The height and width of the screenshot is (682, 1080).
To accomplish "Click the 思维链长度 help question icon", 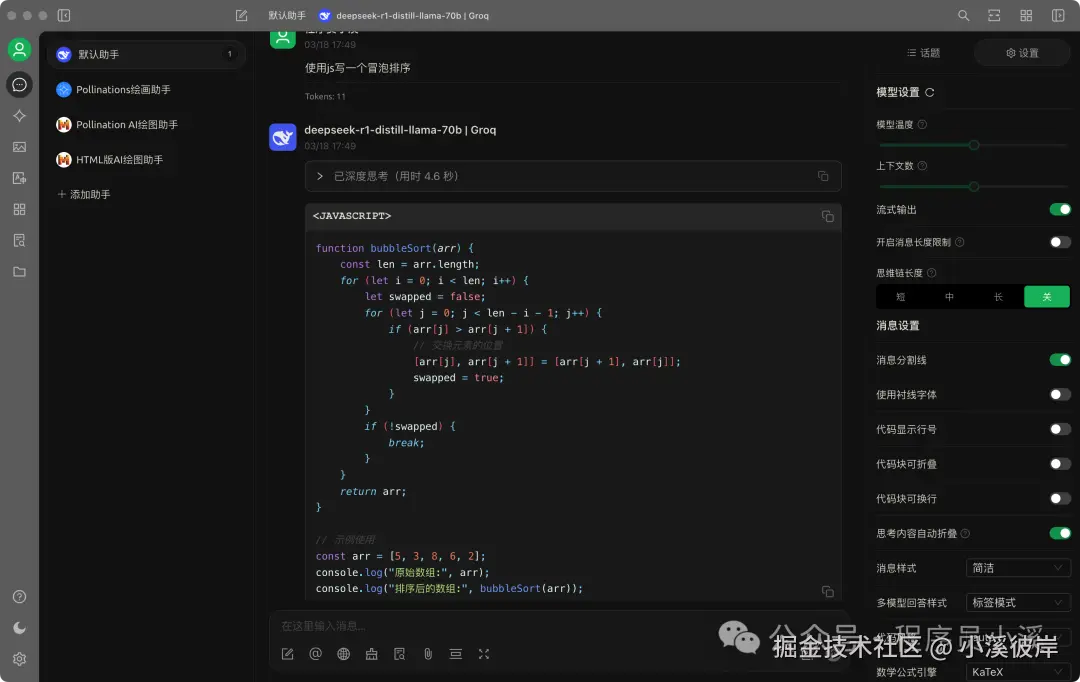I will tap(931, 273).
